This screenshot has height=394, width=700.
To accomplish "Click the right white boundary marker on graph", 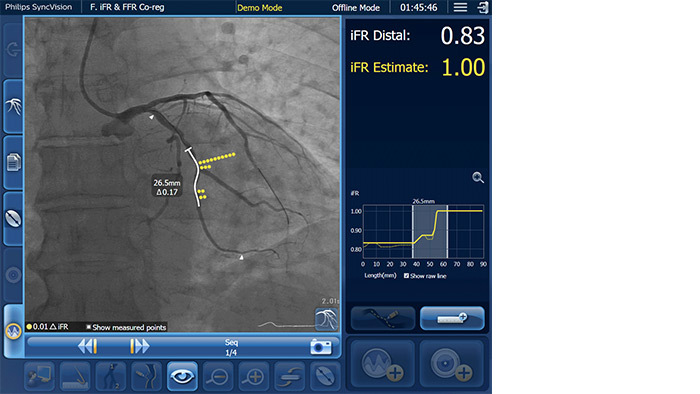I will [447, 232].
